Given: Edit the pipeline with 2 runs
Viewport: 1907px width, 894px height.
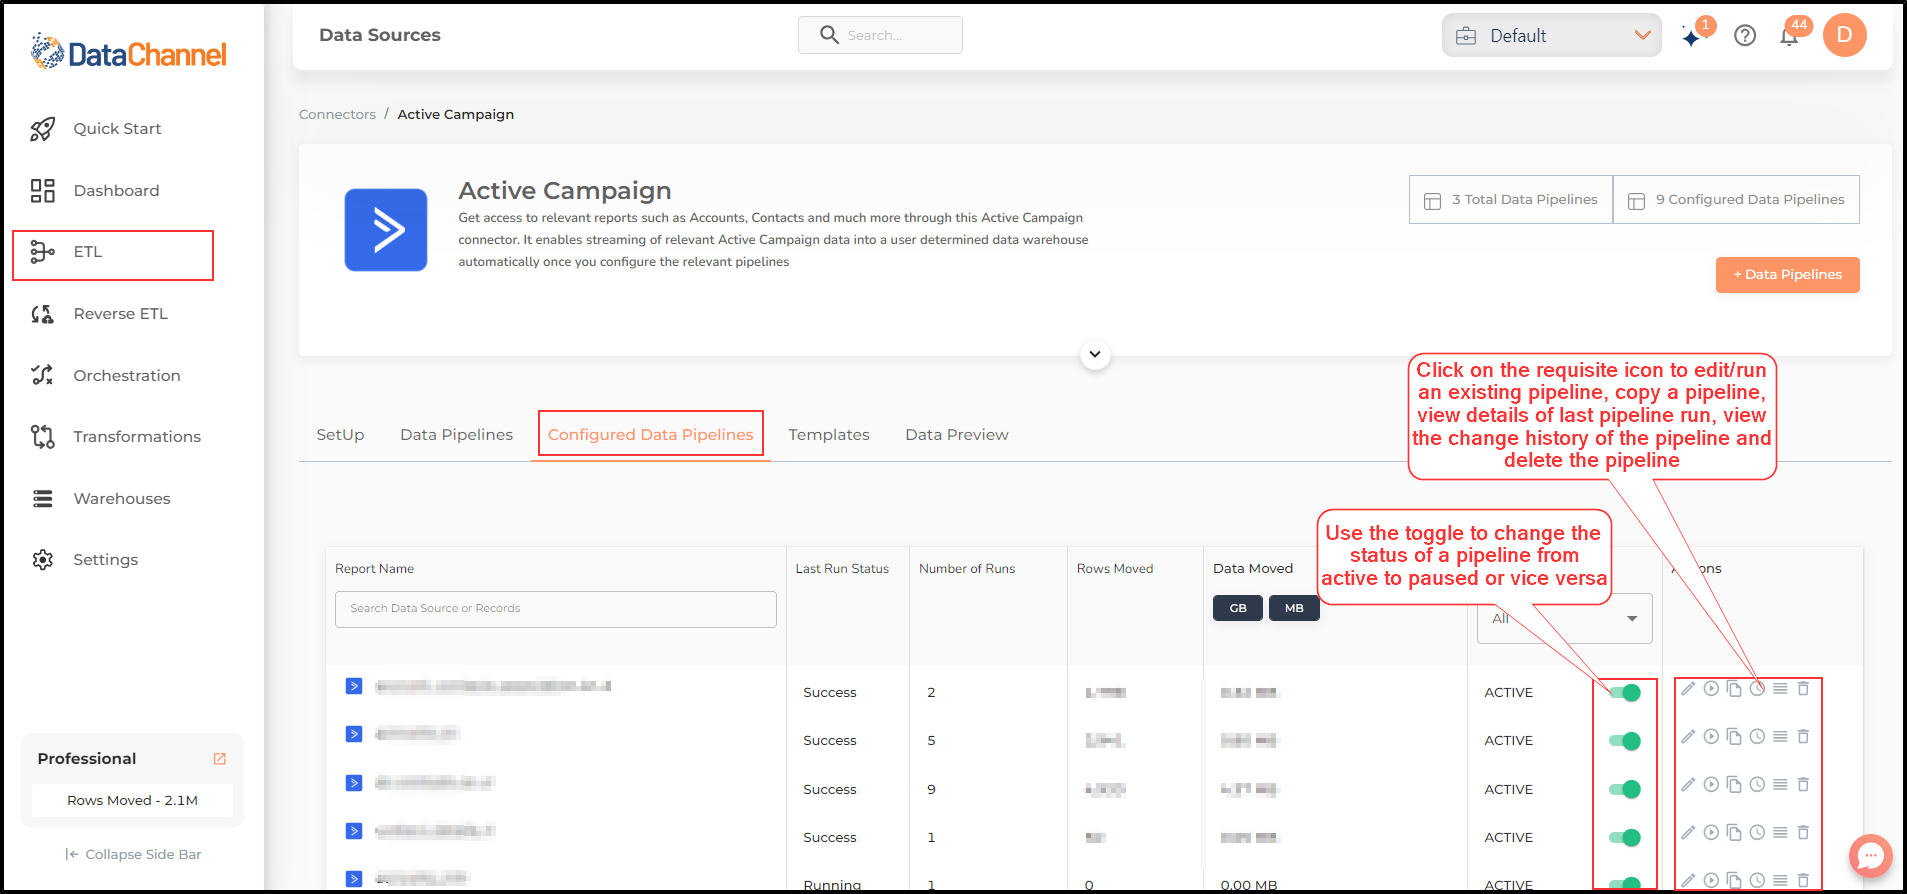Looking at the screenshot, I should pyautogui.click(x=1688, y=688).
